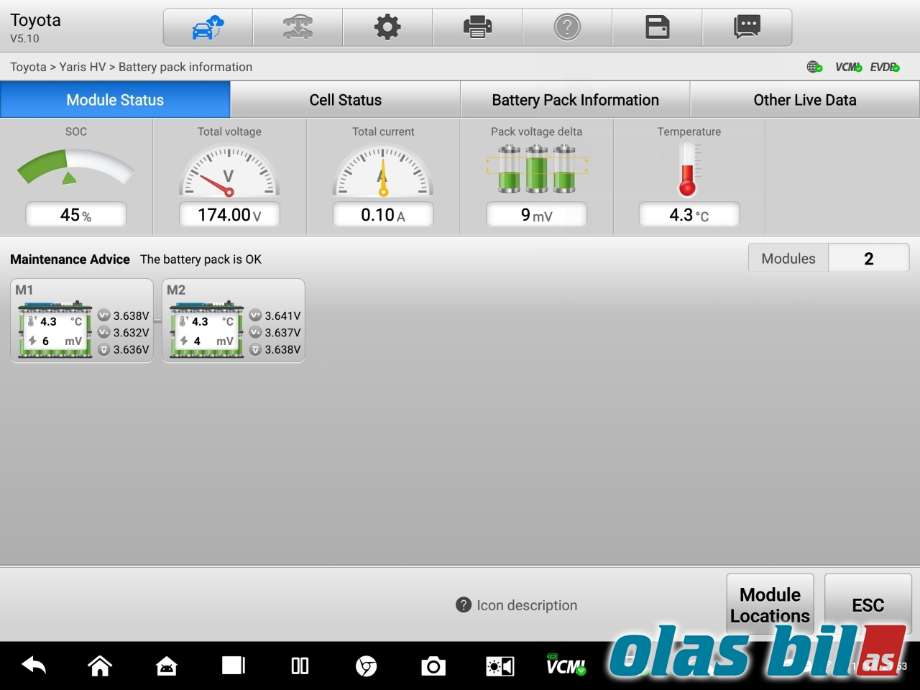Tap the 9 mV voltage delta value
This screenshot has height=690, width=920.
coord(536,215)
